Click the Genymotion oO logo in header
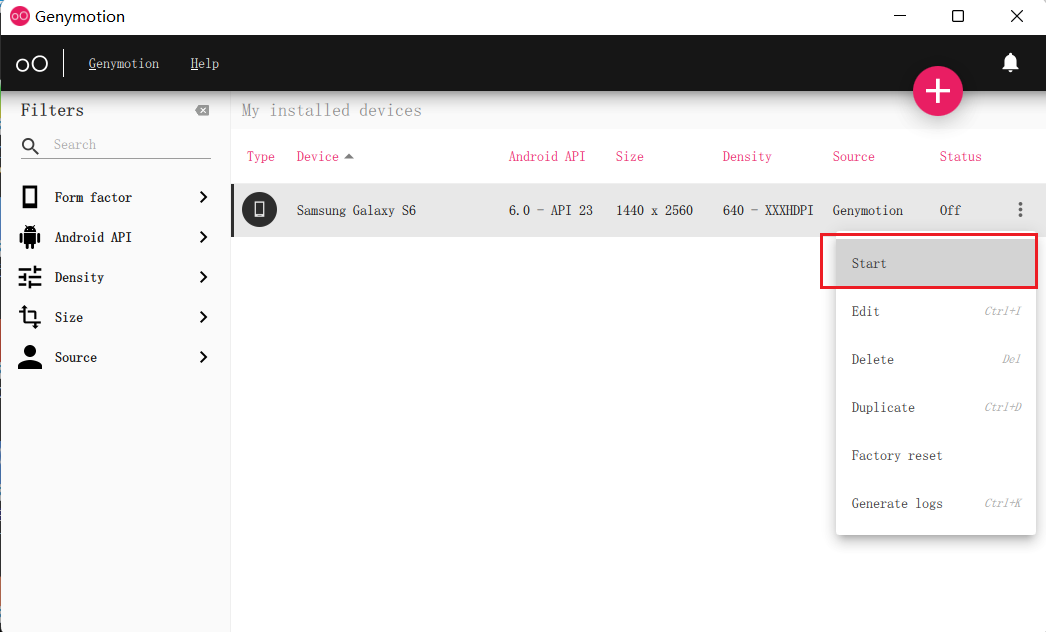This screenshot has height=632, width=1046. 32,63
